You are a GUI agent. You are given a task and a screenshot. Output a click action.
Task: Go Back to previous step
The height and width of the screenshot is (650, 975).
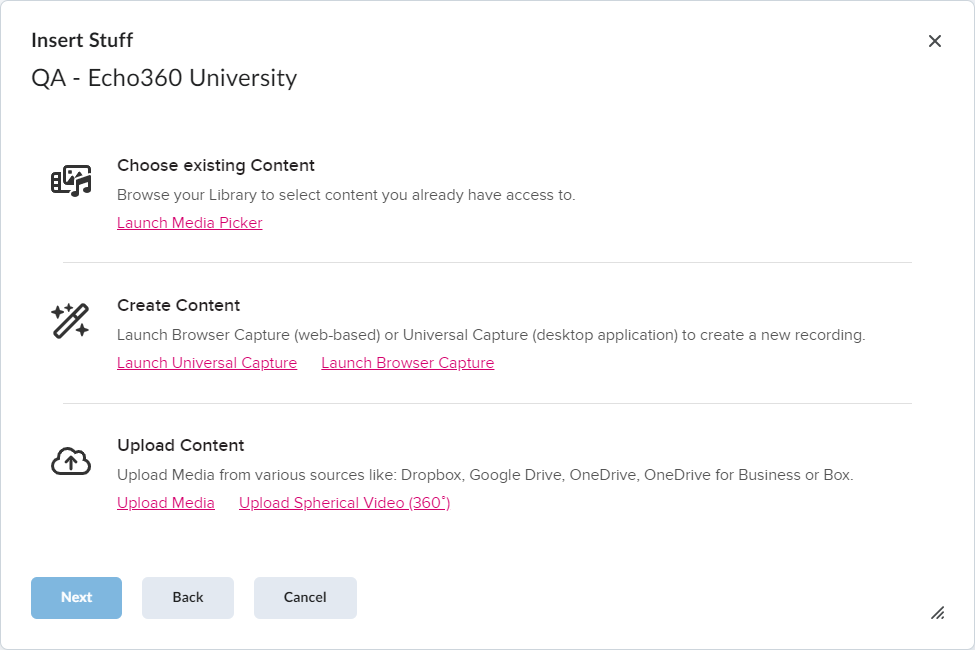coord(188,598)
